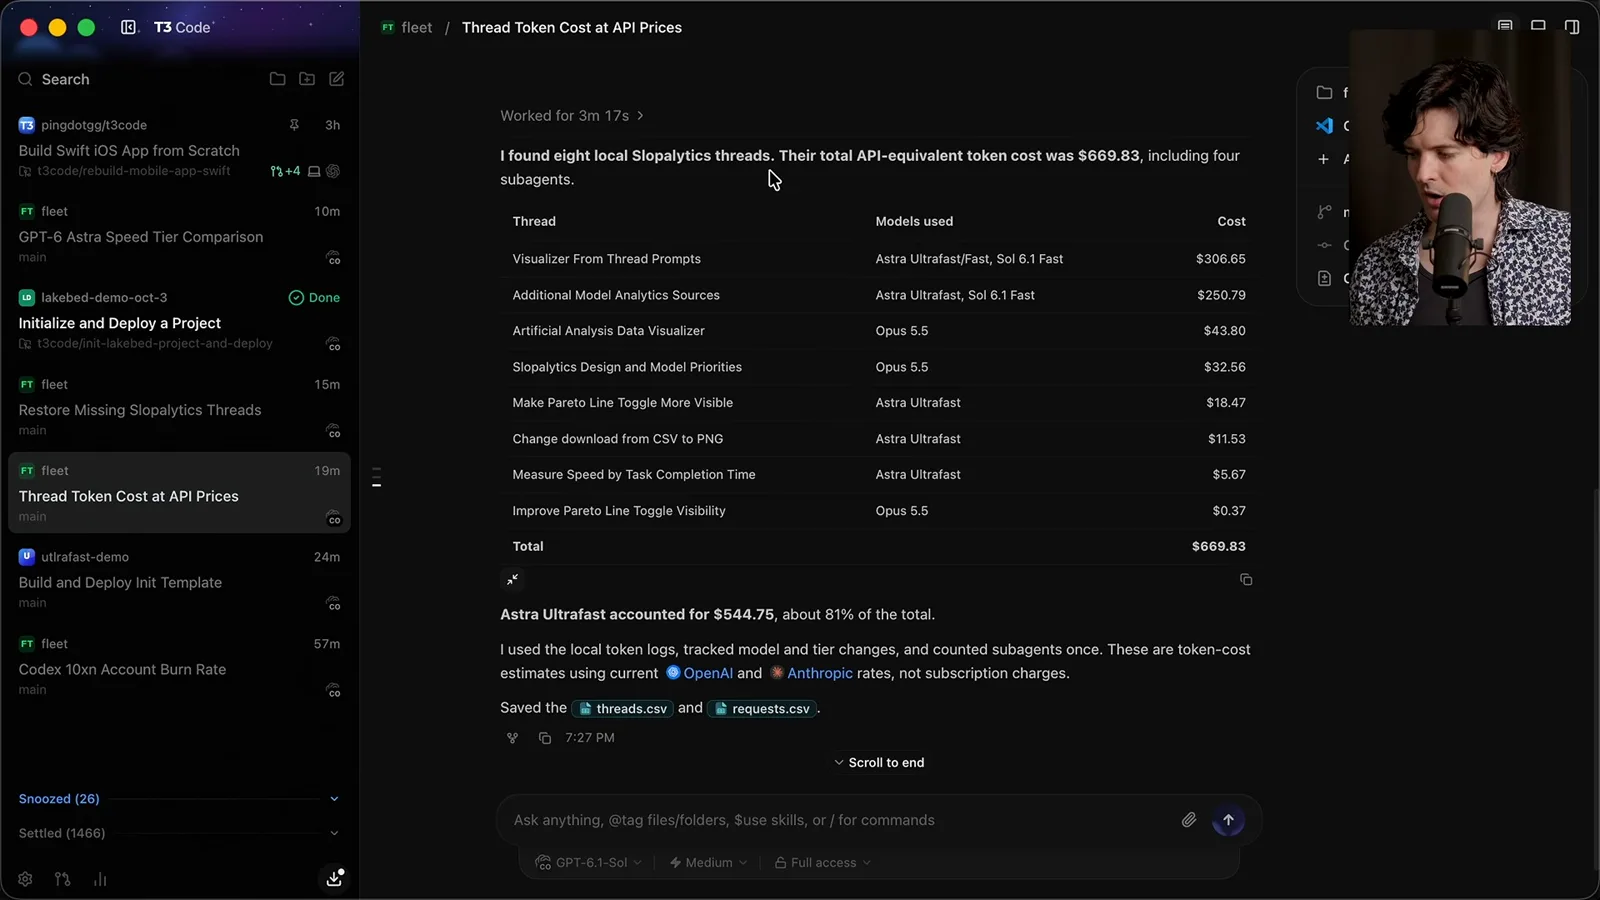Click the fork icon beside 7:27 PM
This screenshot has height=900, width=1600.
pos(512,738)
